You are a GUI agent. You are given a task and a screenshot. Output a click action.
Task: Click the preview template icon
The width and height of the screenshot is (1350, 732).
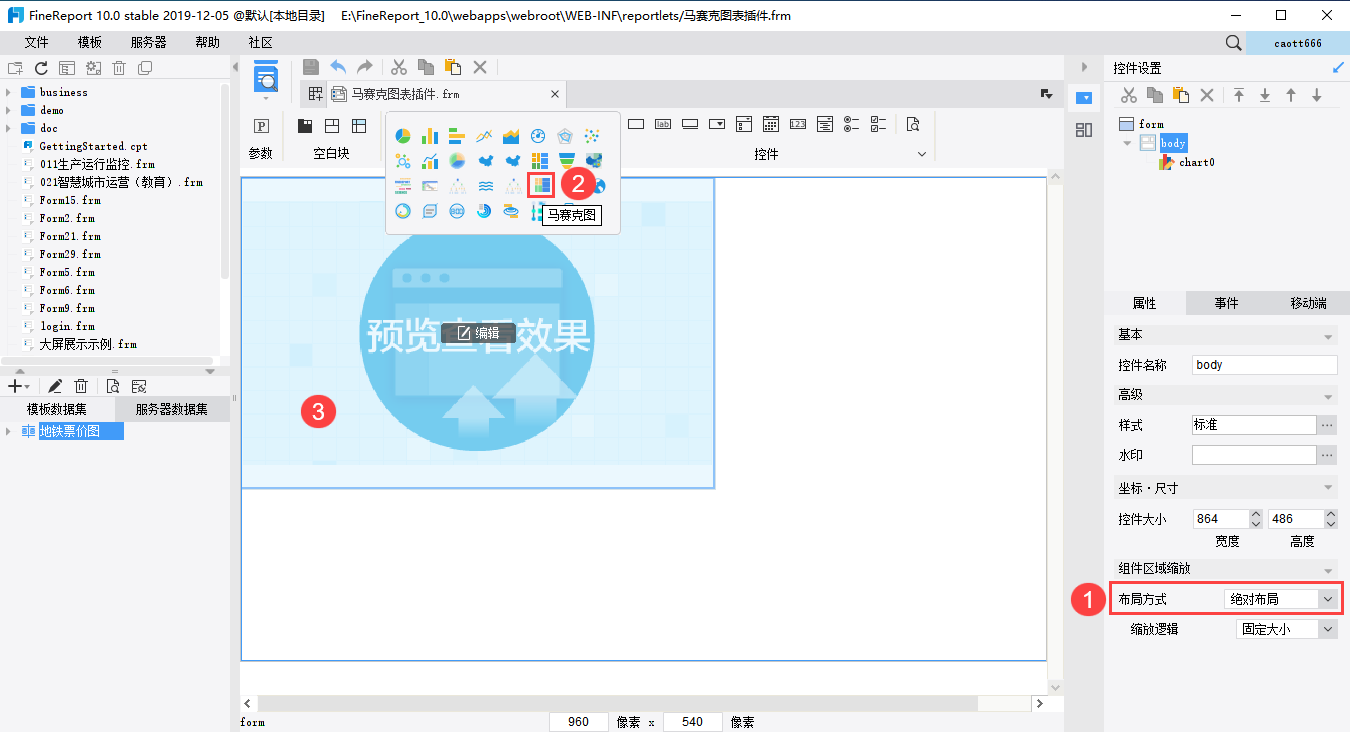[265, 77]
